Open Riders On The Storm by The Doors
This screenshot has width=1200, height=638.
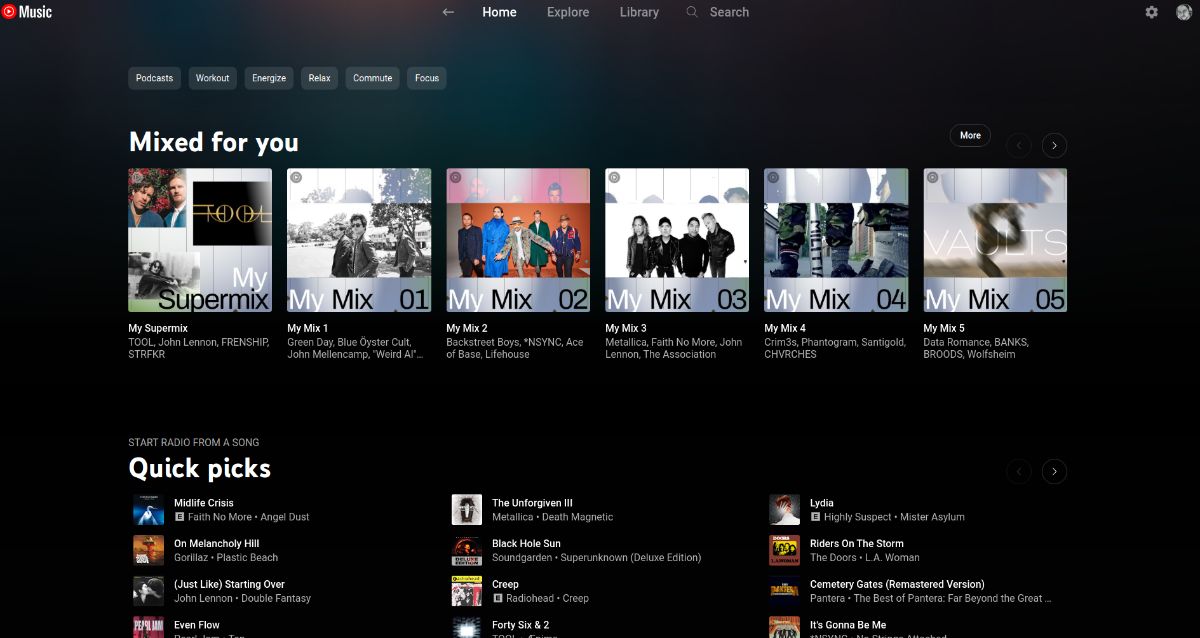point(857,543)
